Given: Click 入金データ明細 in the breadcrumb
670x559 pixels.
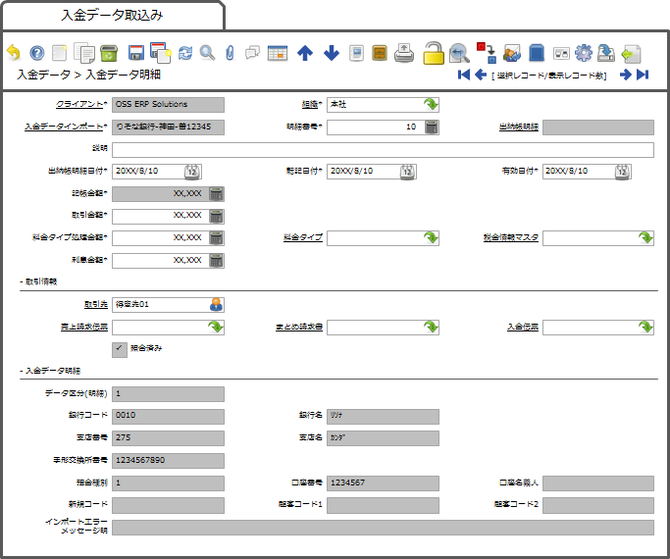Looking at the screenshot, I should [123, 75].
